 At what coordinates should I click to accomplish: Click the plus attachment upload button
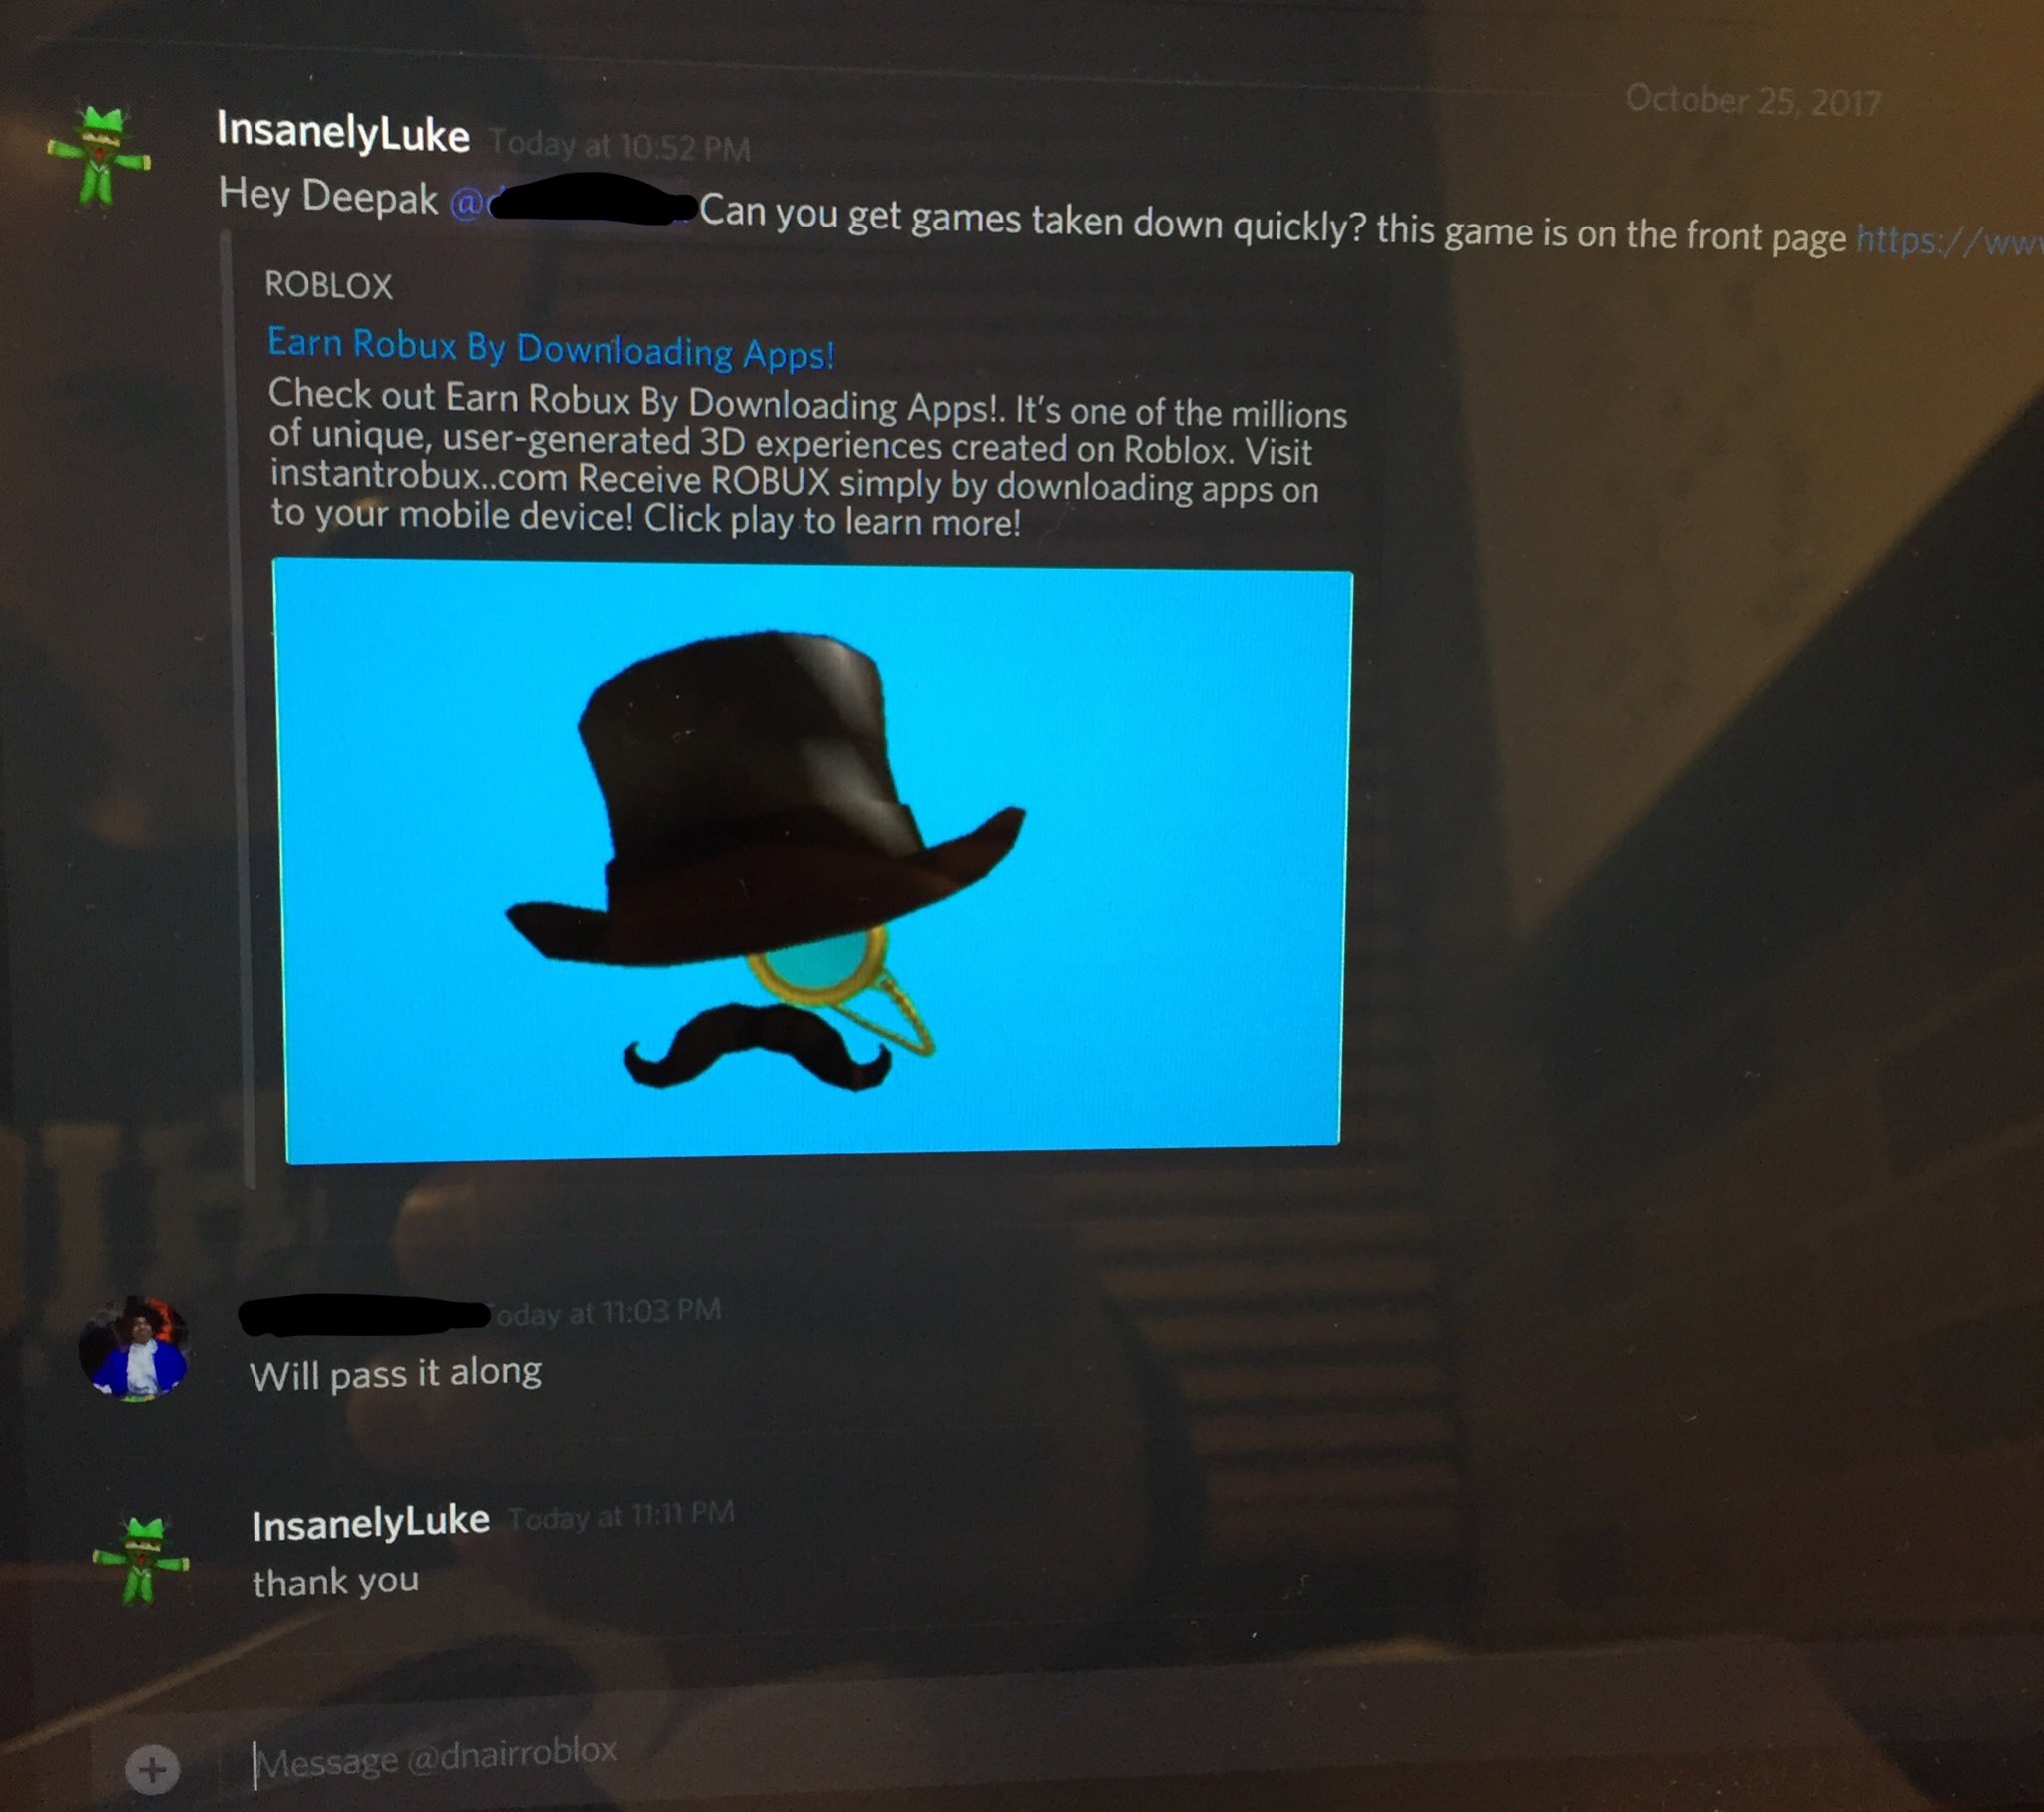152,1770
